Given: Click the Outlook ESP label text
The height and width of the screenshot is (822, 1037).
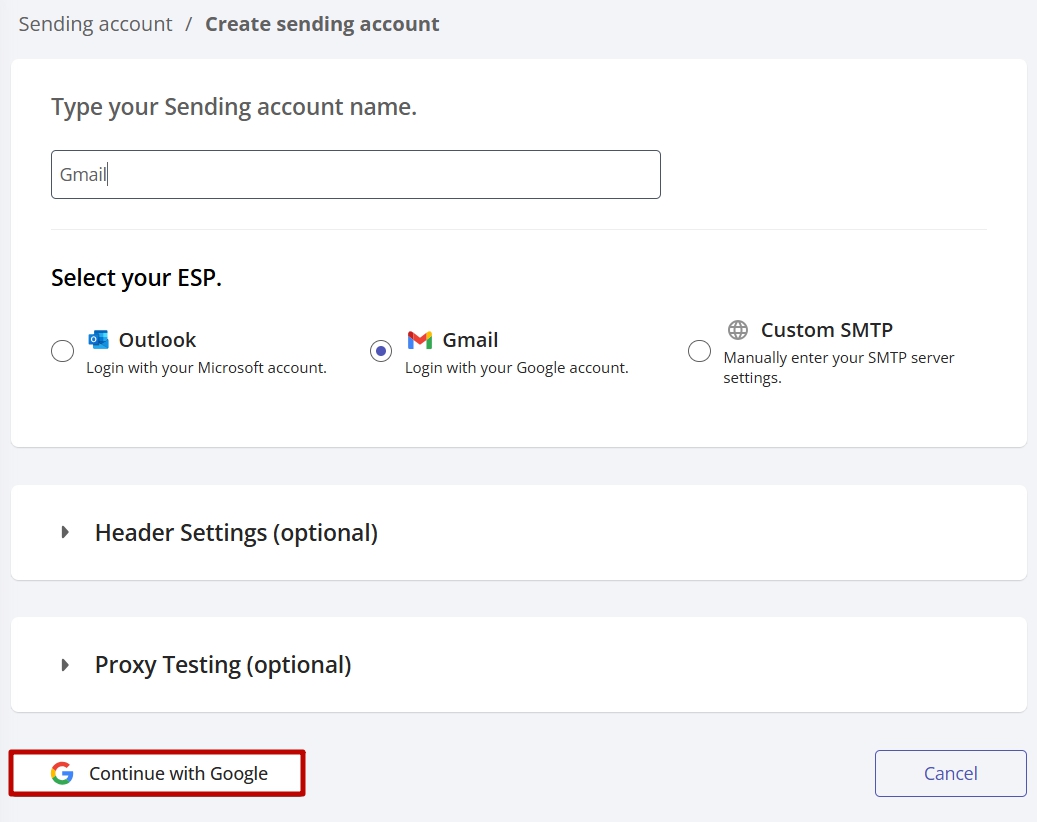Looking at the screenshot, I should coord(157,340).
